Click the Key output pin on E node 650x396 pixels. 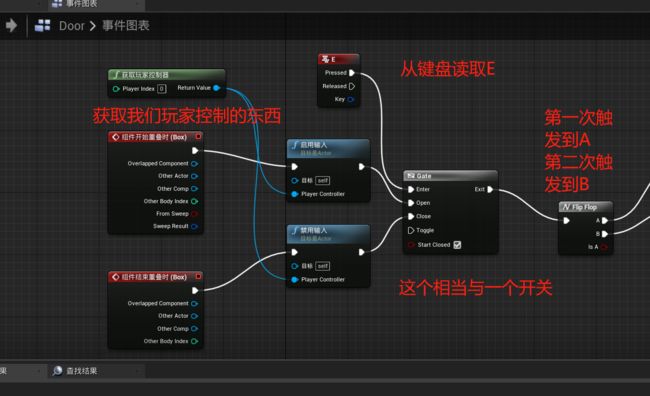(351, 99)
